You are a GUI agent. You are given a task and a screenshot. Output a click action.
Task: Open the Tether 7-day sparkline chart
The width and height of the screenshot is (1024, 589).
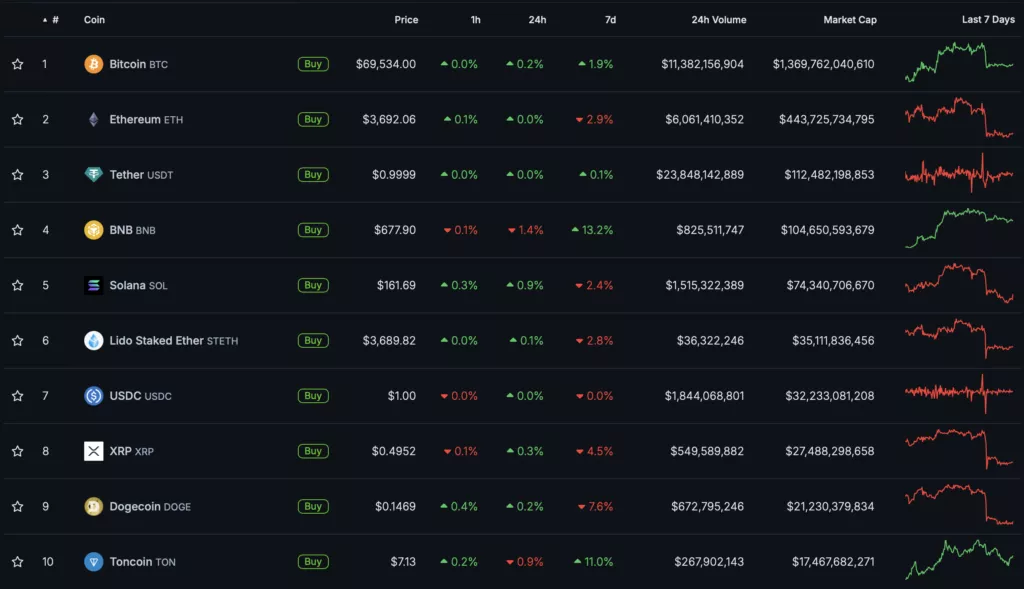coord(959,173)
